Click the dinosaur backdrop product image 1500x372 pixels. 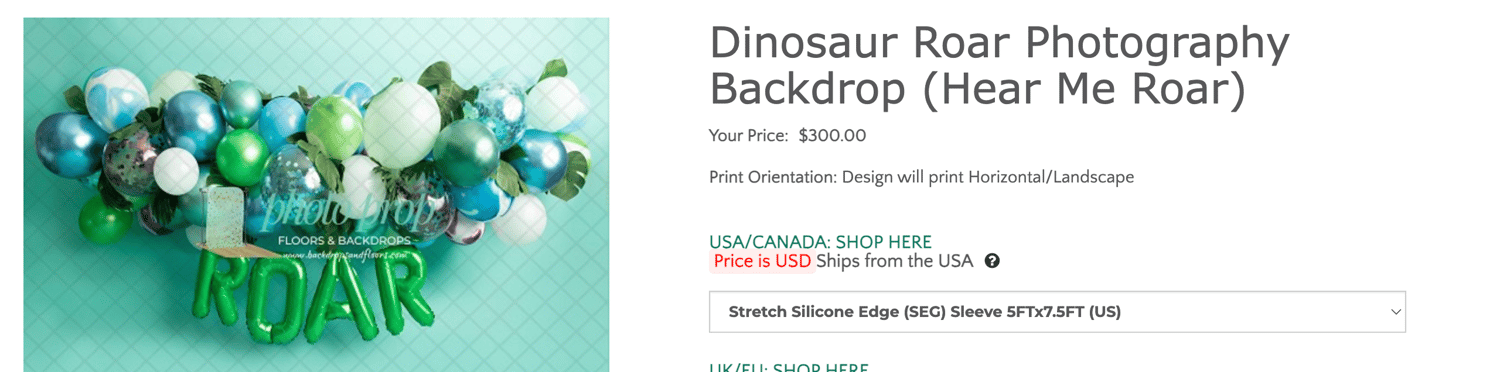click(316, 195)
